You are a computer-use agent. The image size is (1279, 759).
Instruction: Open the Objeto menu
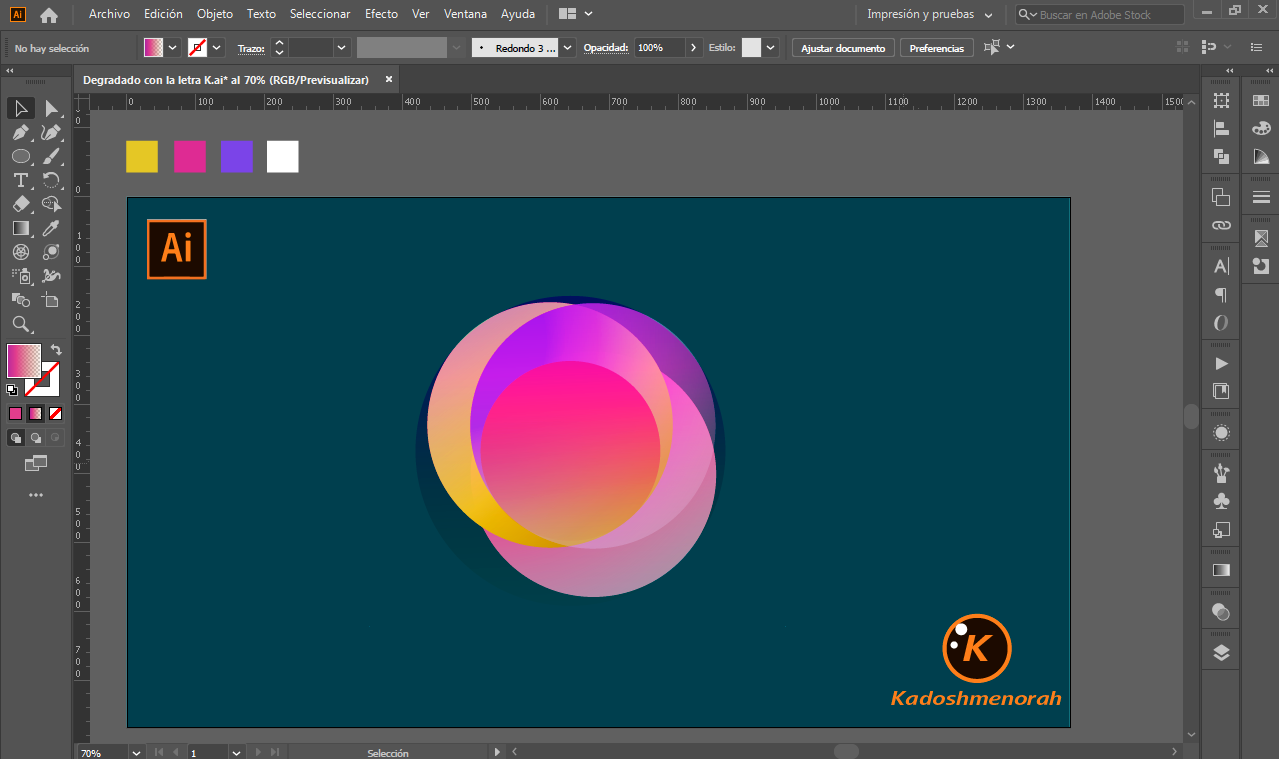pyautogui.click(x=215, y=14)
